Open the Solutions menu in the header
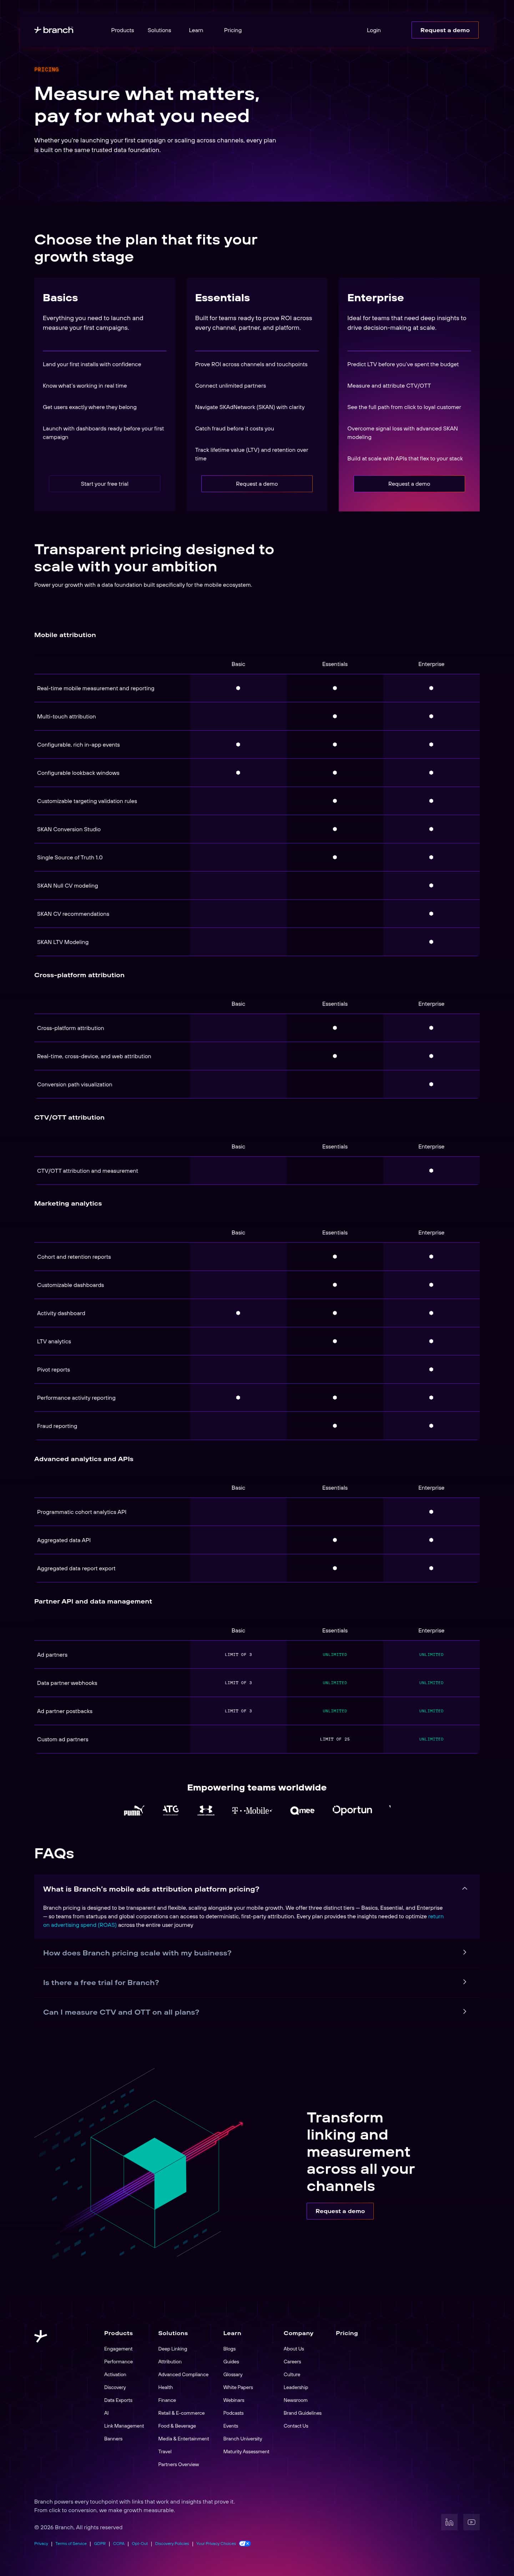Image resolution: width=514 pixels, height=2576 pixels. [159, 30]
